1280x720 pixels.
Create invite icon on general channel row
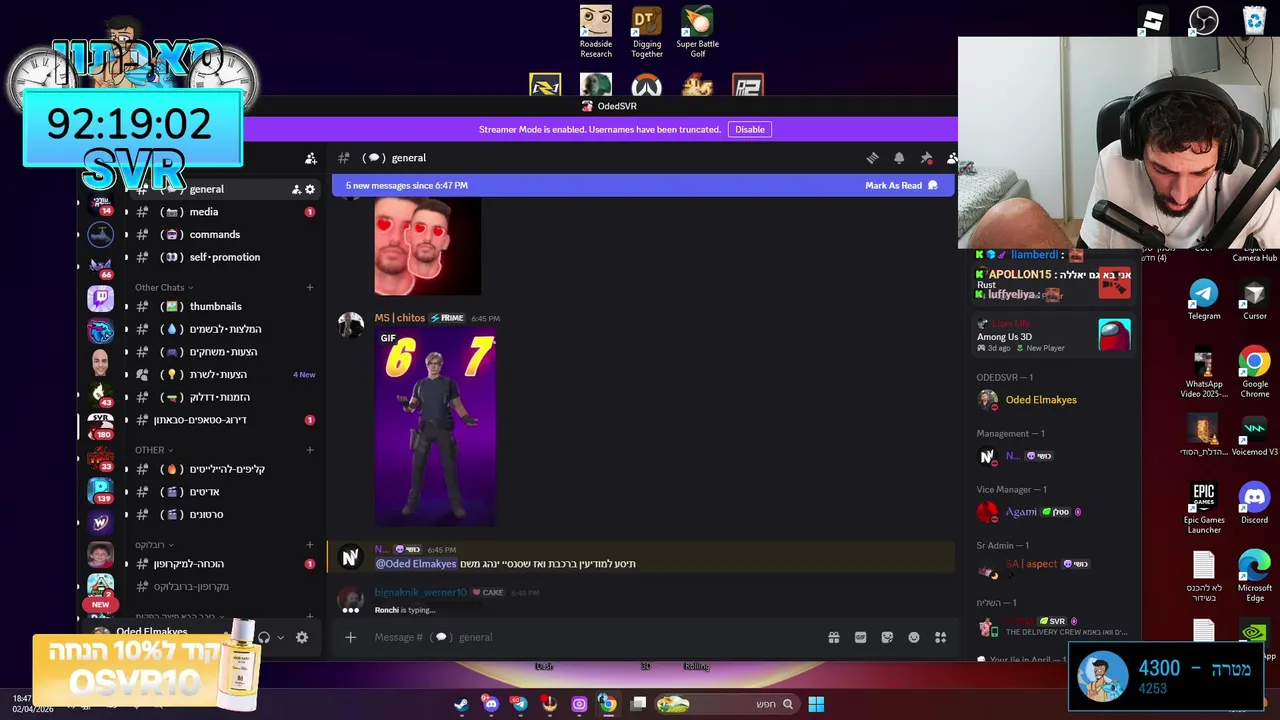tap(296, 189)
